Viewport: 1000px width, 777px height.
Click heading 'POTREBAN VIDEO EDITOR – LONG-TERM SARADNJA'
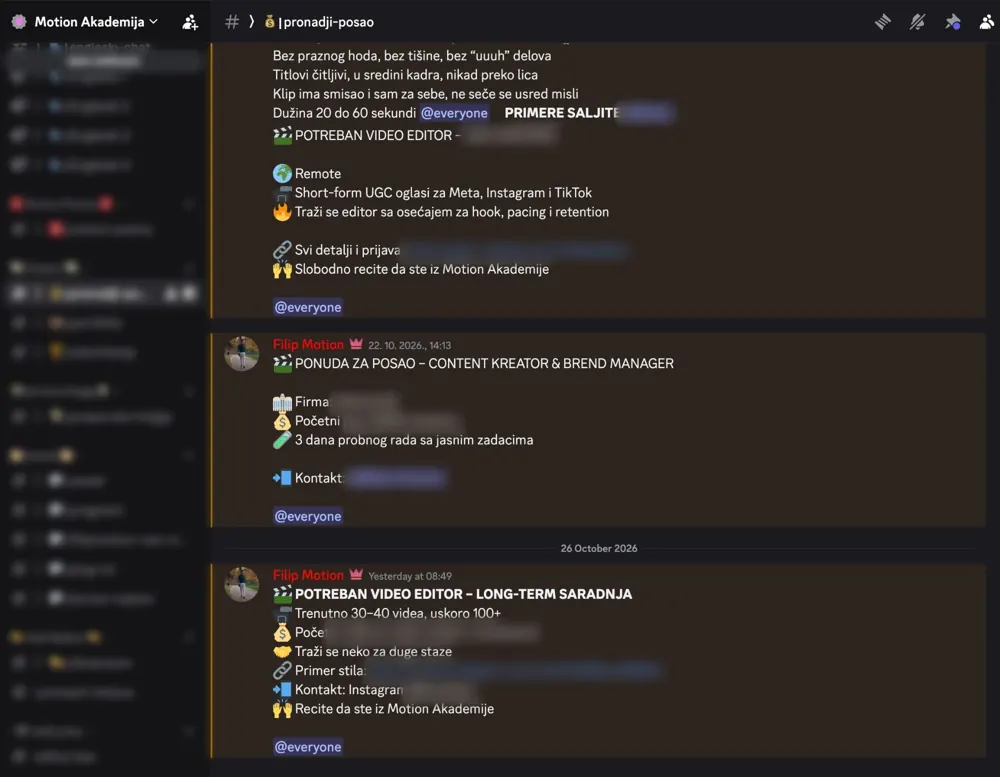tap(464, 595)
